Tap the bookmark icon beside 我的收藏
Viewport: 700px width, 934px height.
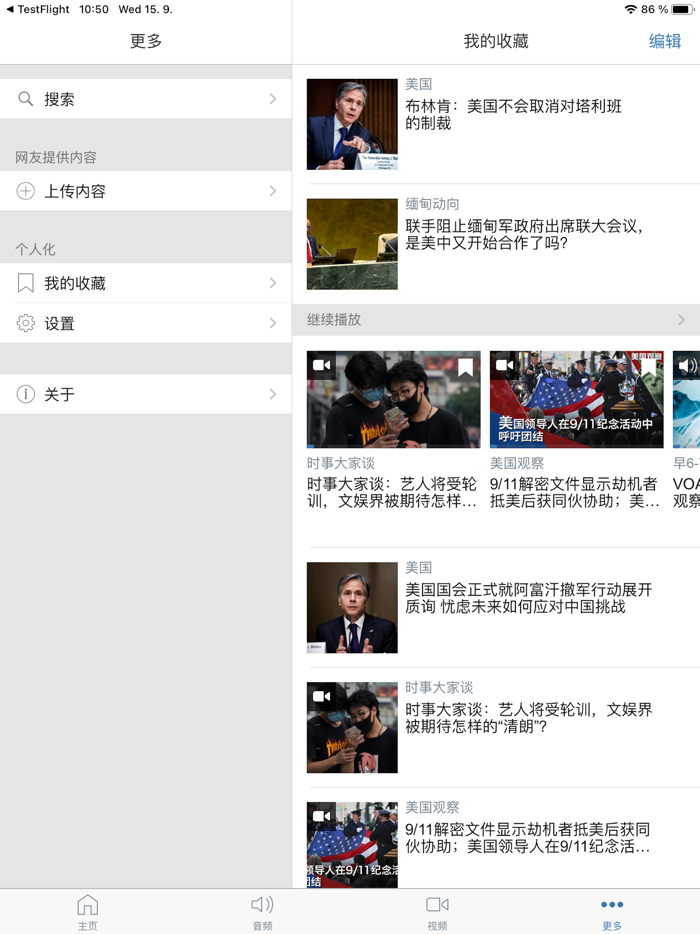coord(25,283)
